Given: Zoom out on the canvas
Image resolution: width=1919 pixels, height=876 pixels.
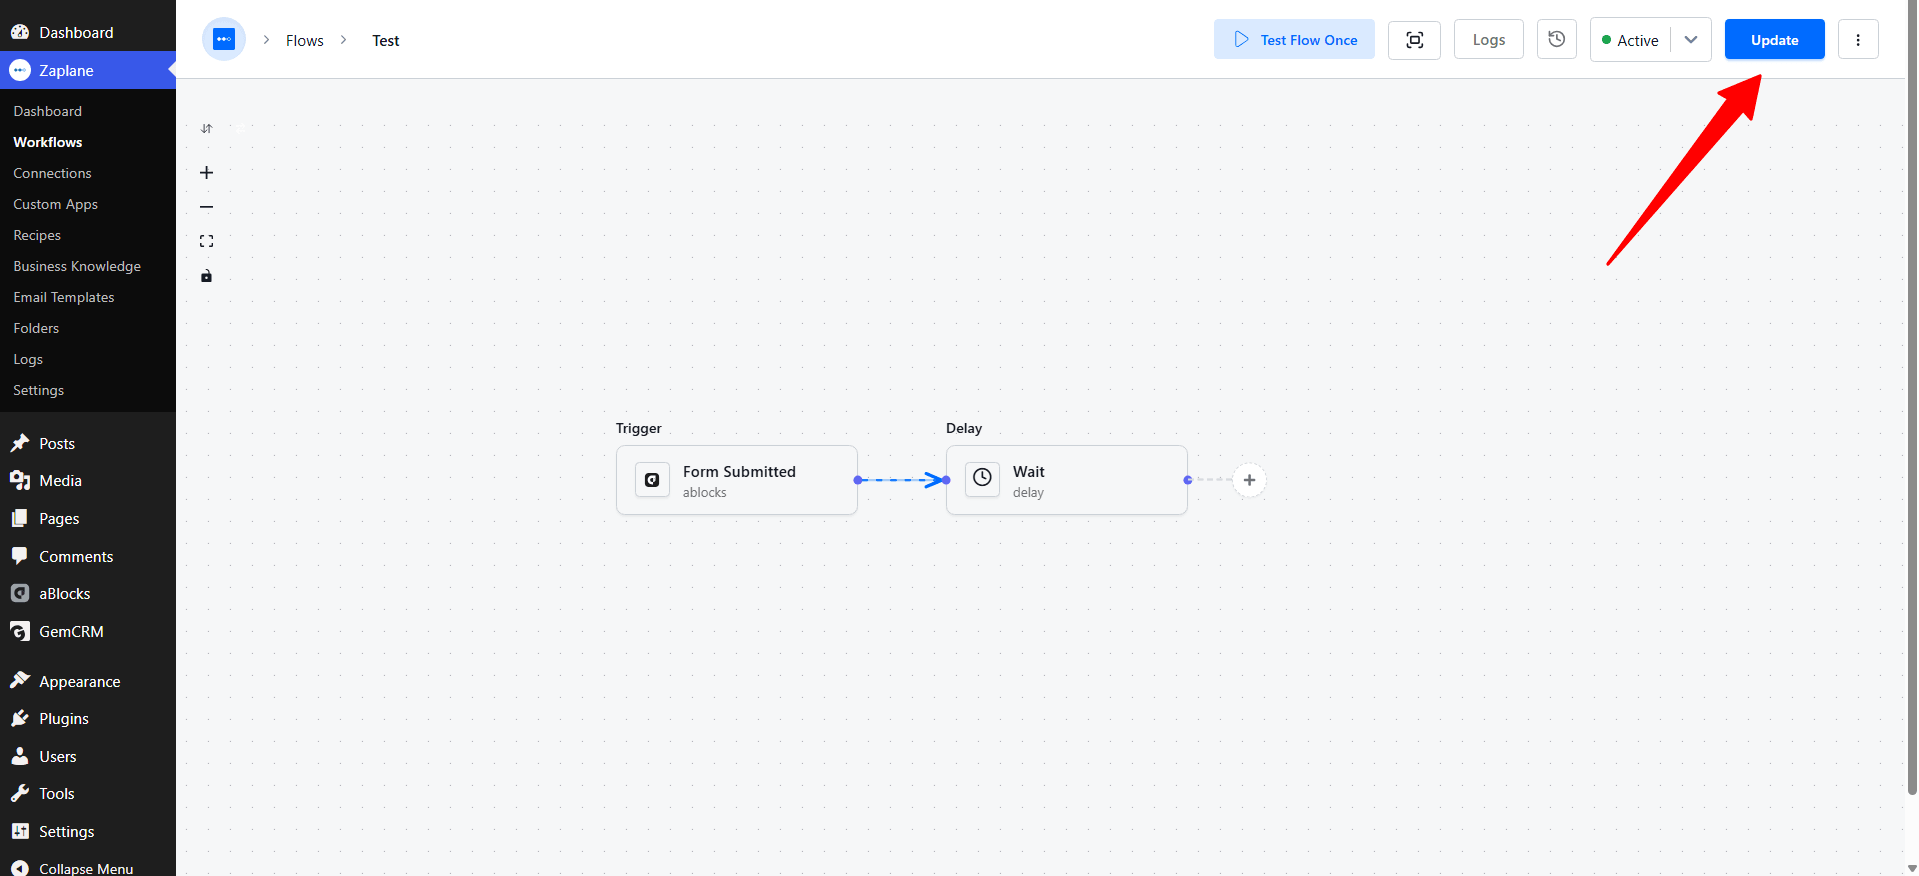Looking at the screenshot, I should [206, 207].
